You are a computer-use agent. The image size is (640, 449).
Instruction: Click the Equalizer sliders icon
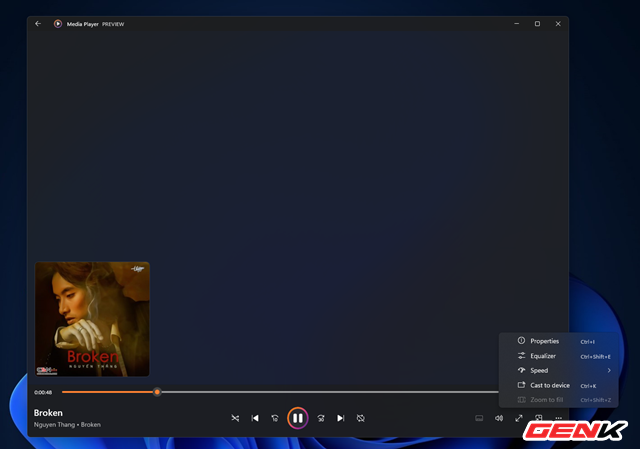(521, 356)
